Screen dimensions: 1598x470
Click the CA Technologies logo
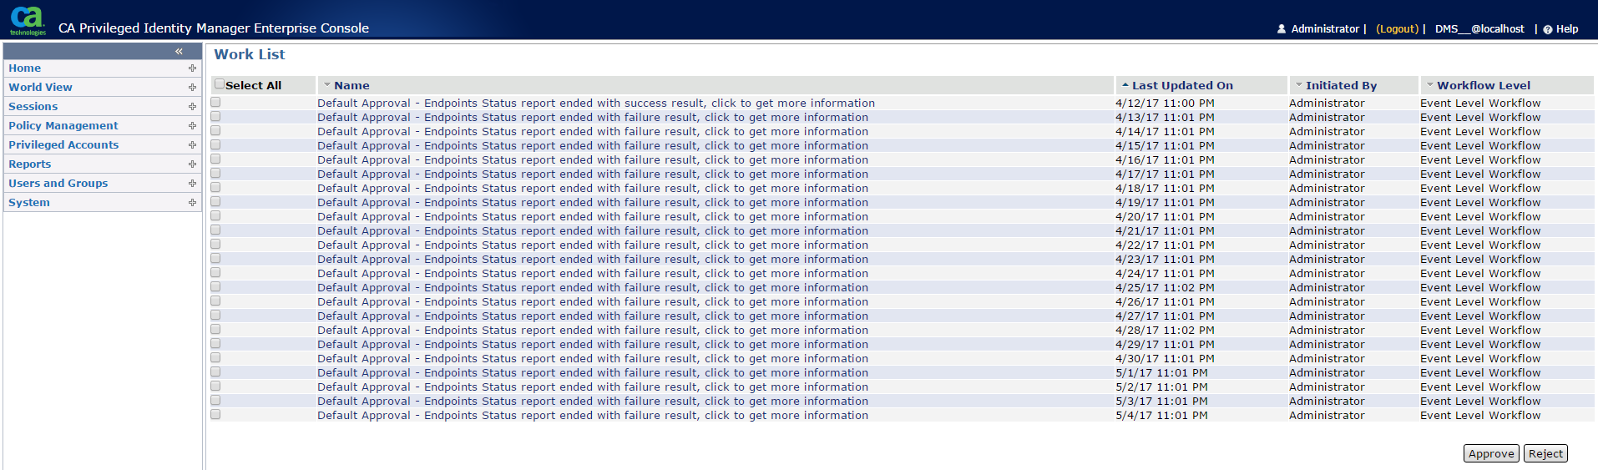[27, 19]
